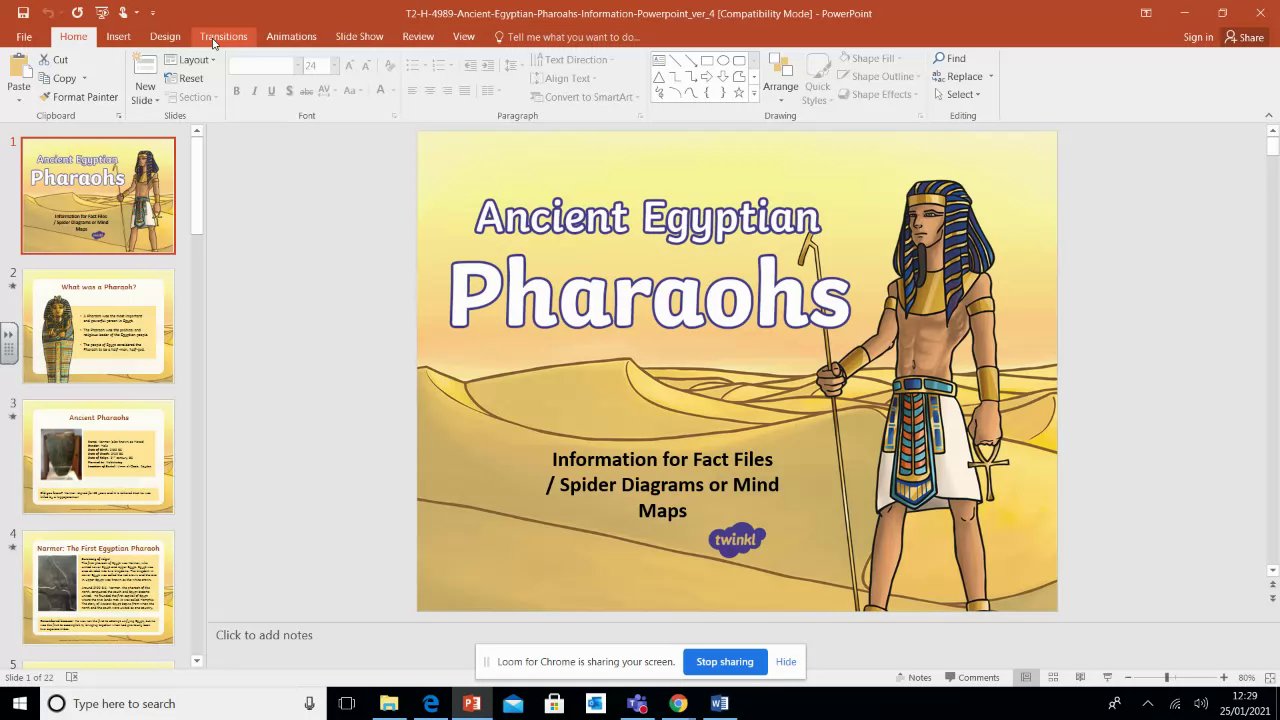This screenshot has width=1280, height=720.
Task: Reset the slide layout
Action: [184, 78]
